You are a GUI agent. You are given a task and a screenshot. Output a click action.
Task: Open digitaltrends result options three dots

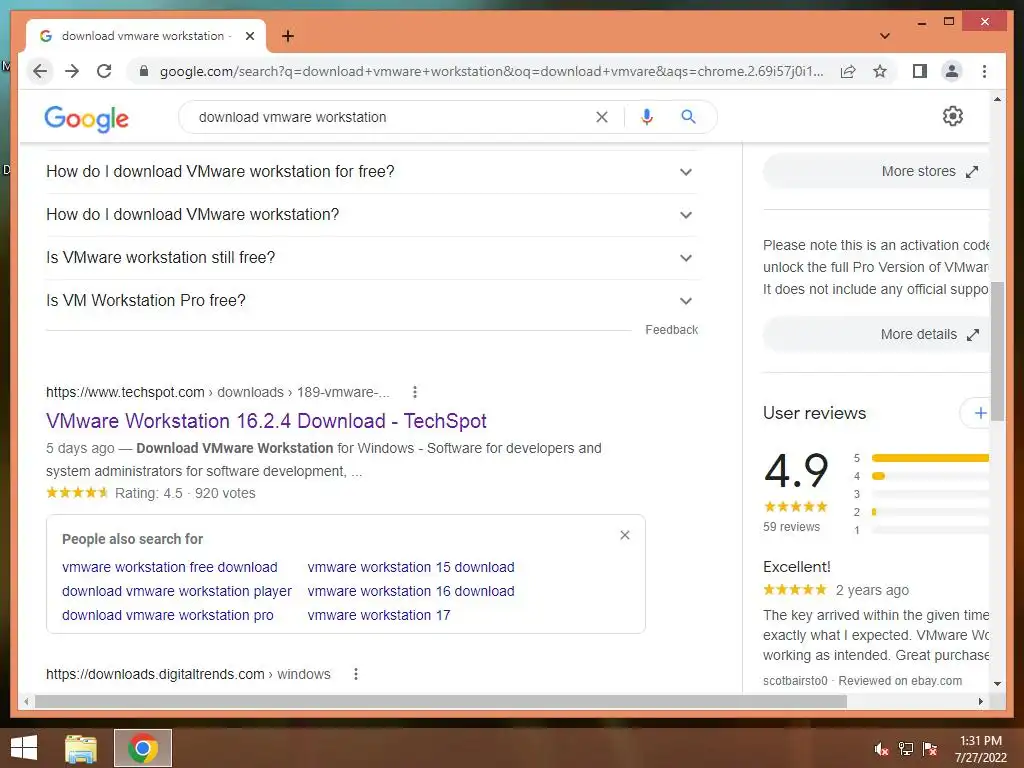(356, 674)
